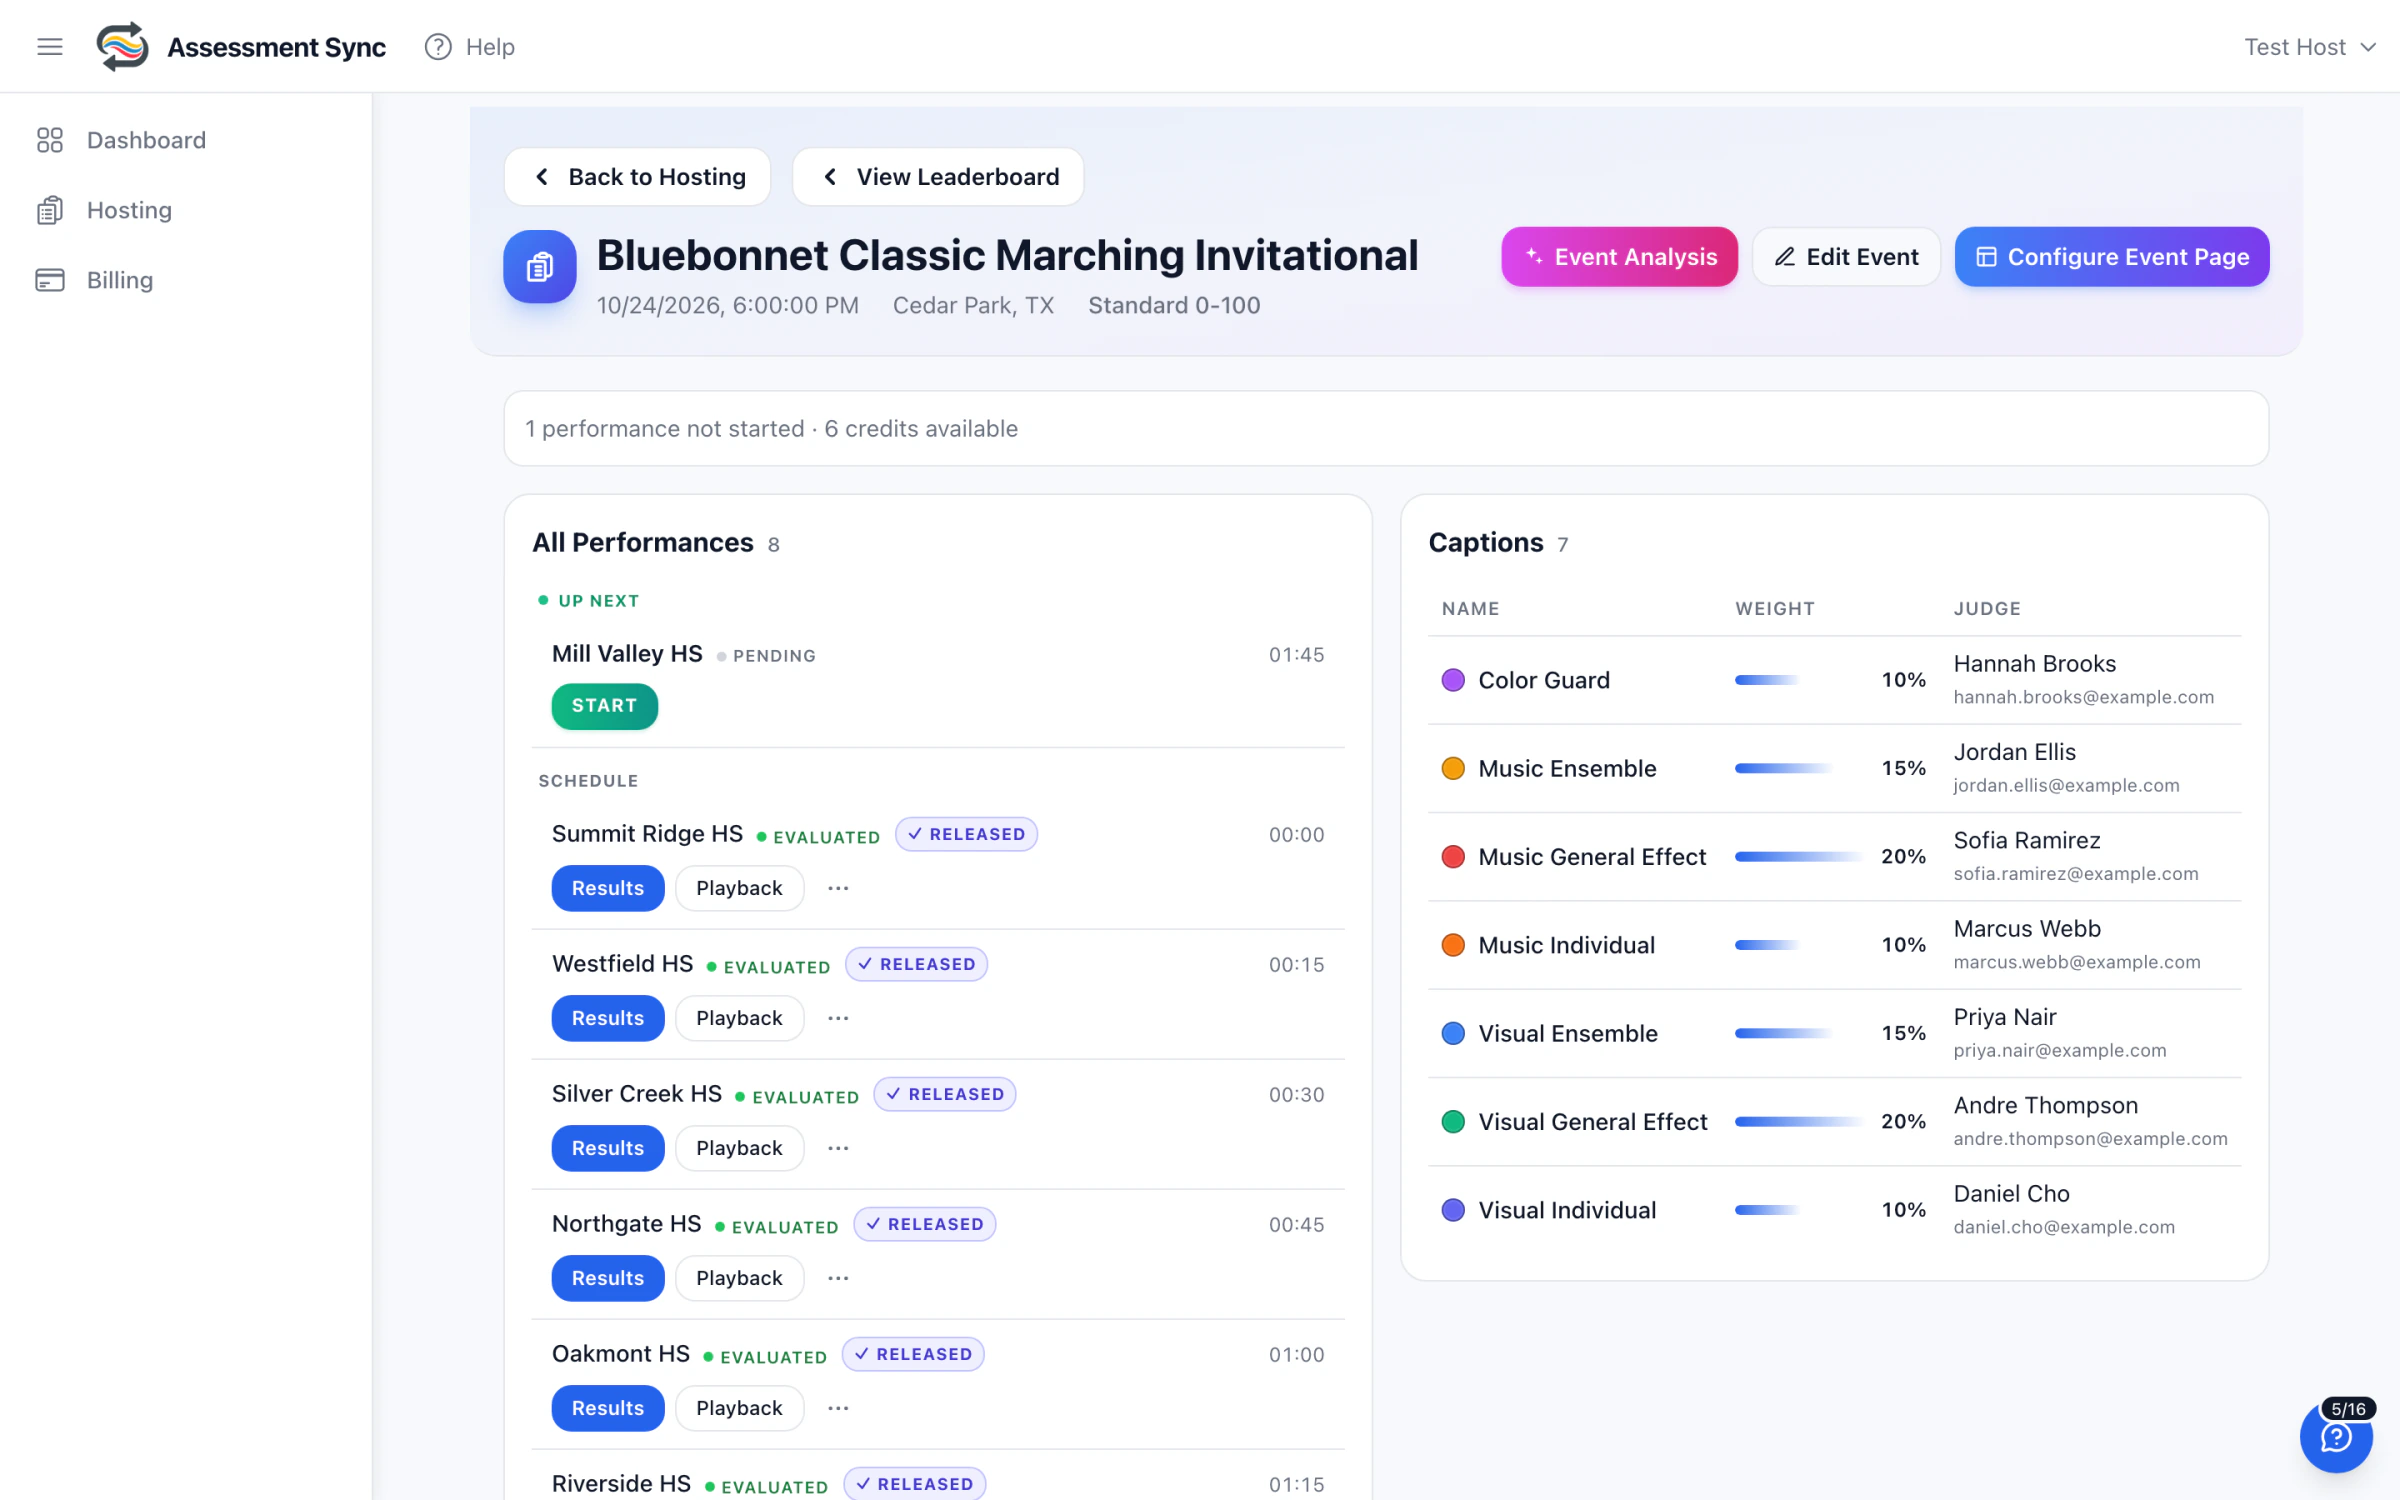
Task: View Results for Westfield HS
Action: (x=608, y=1018)
